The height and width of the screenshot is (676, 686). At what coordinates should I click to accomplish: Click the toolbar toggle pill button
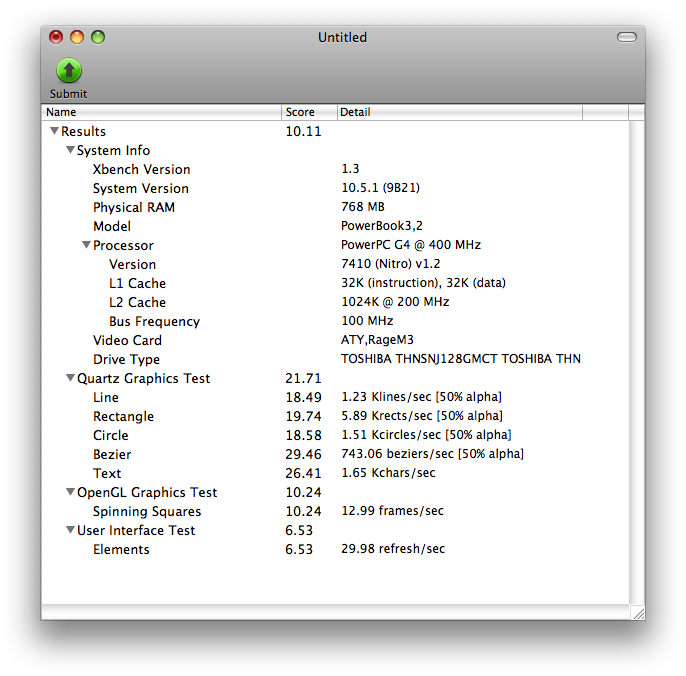click(626, 37)
